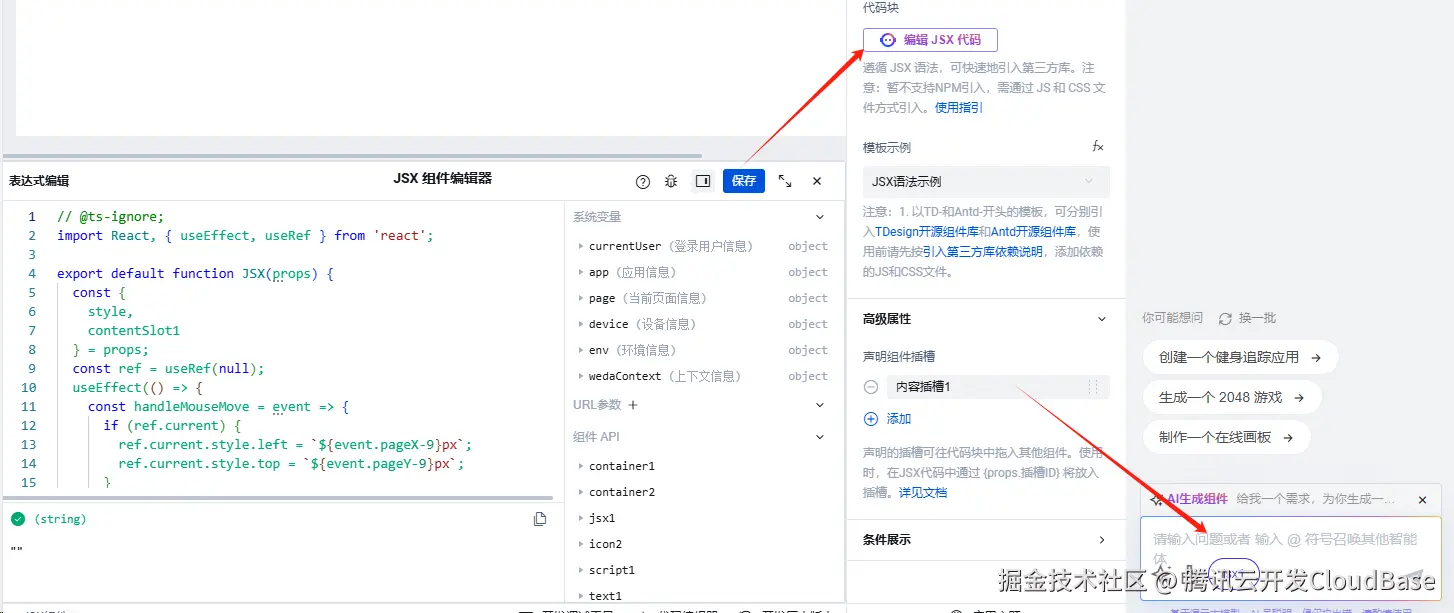This screenshot has width=1454, height=613.
Task: Grab the drag handle of 内容插槽1
Action: (1093, 387)
